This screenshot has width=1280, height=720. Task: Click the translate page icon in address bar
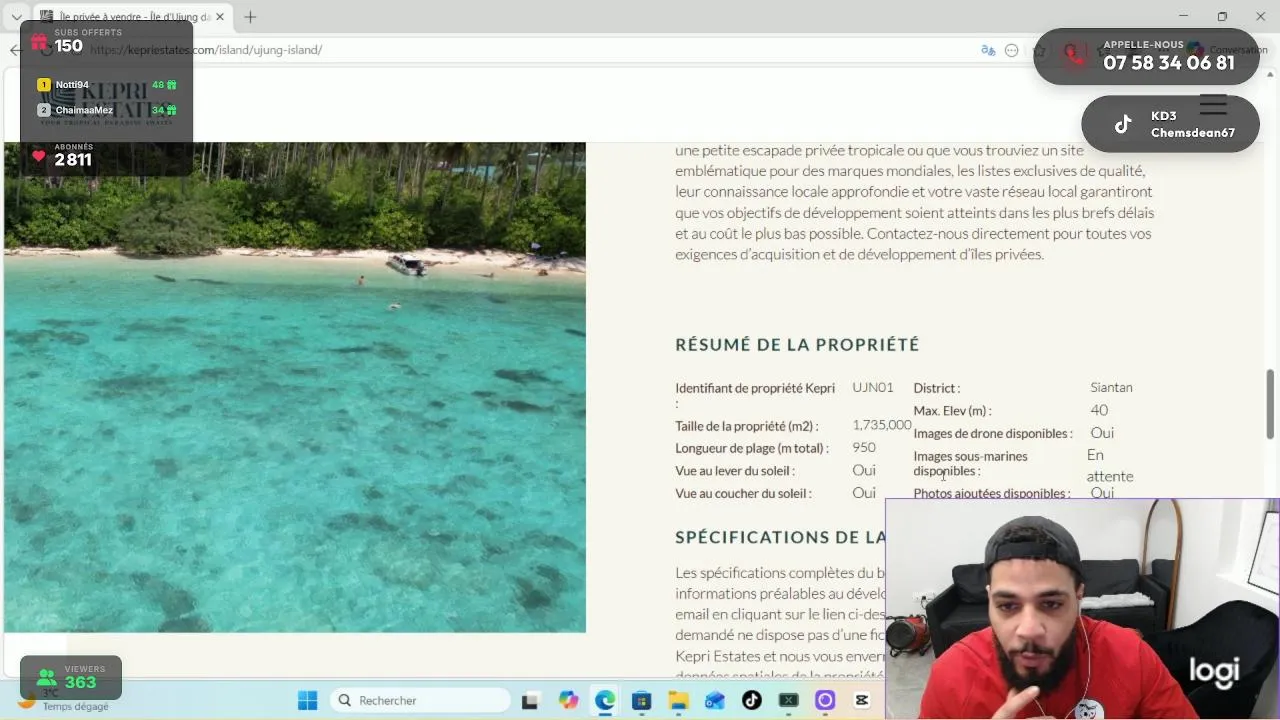[988, 50]
